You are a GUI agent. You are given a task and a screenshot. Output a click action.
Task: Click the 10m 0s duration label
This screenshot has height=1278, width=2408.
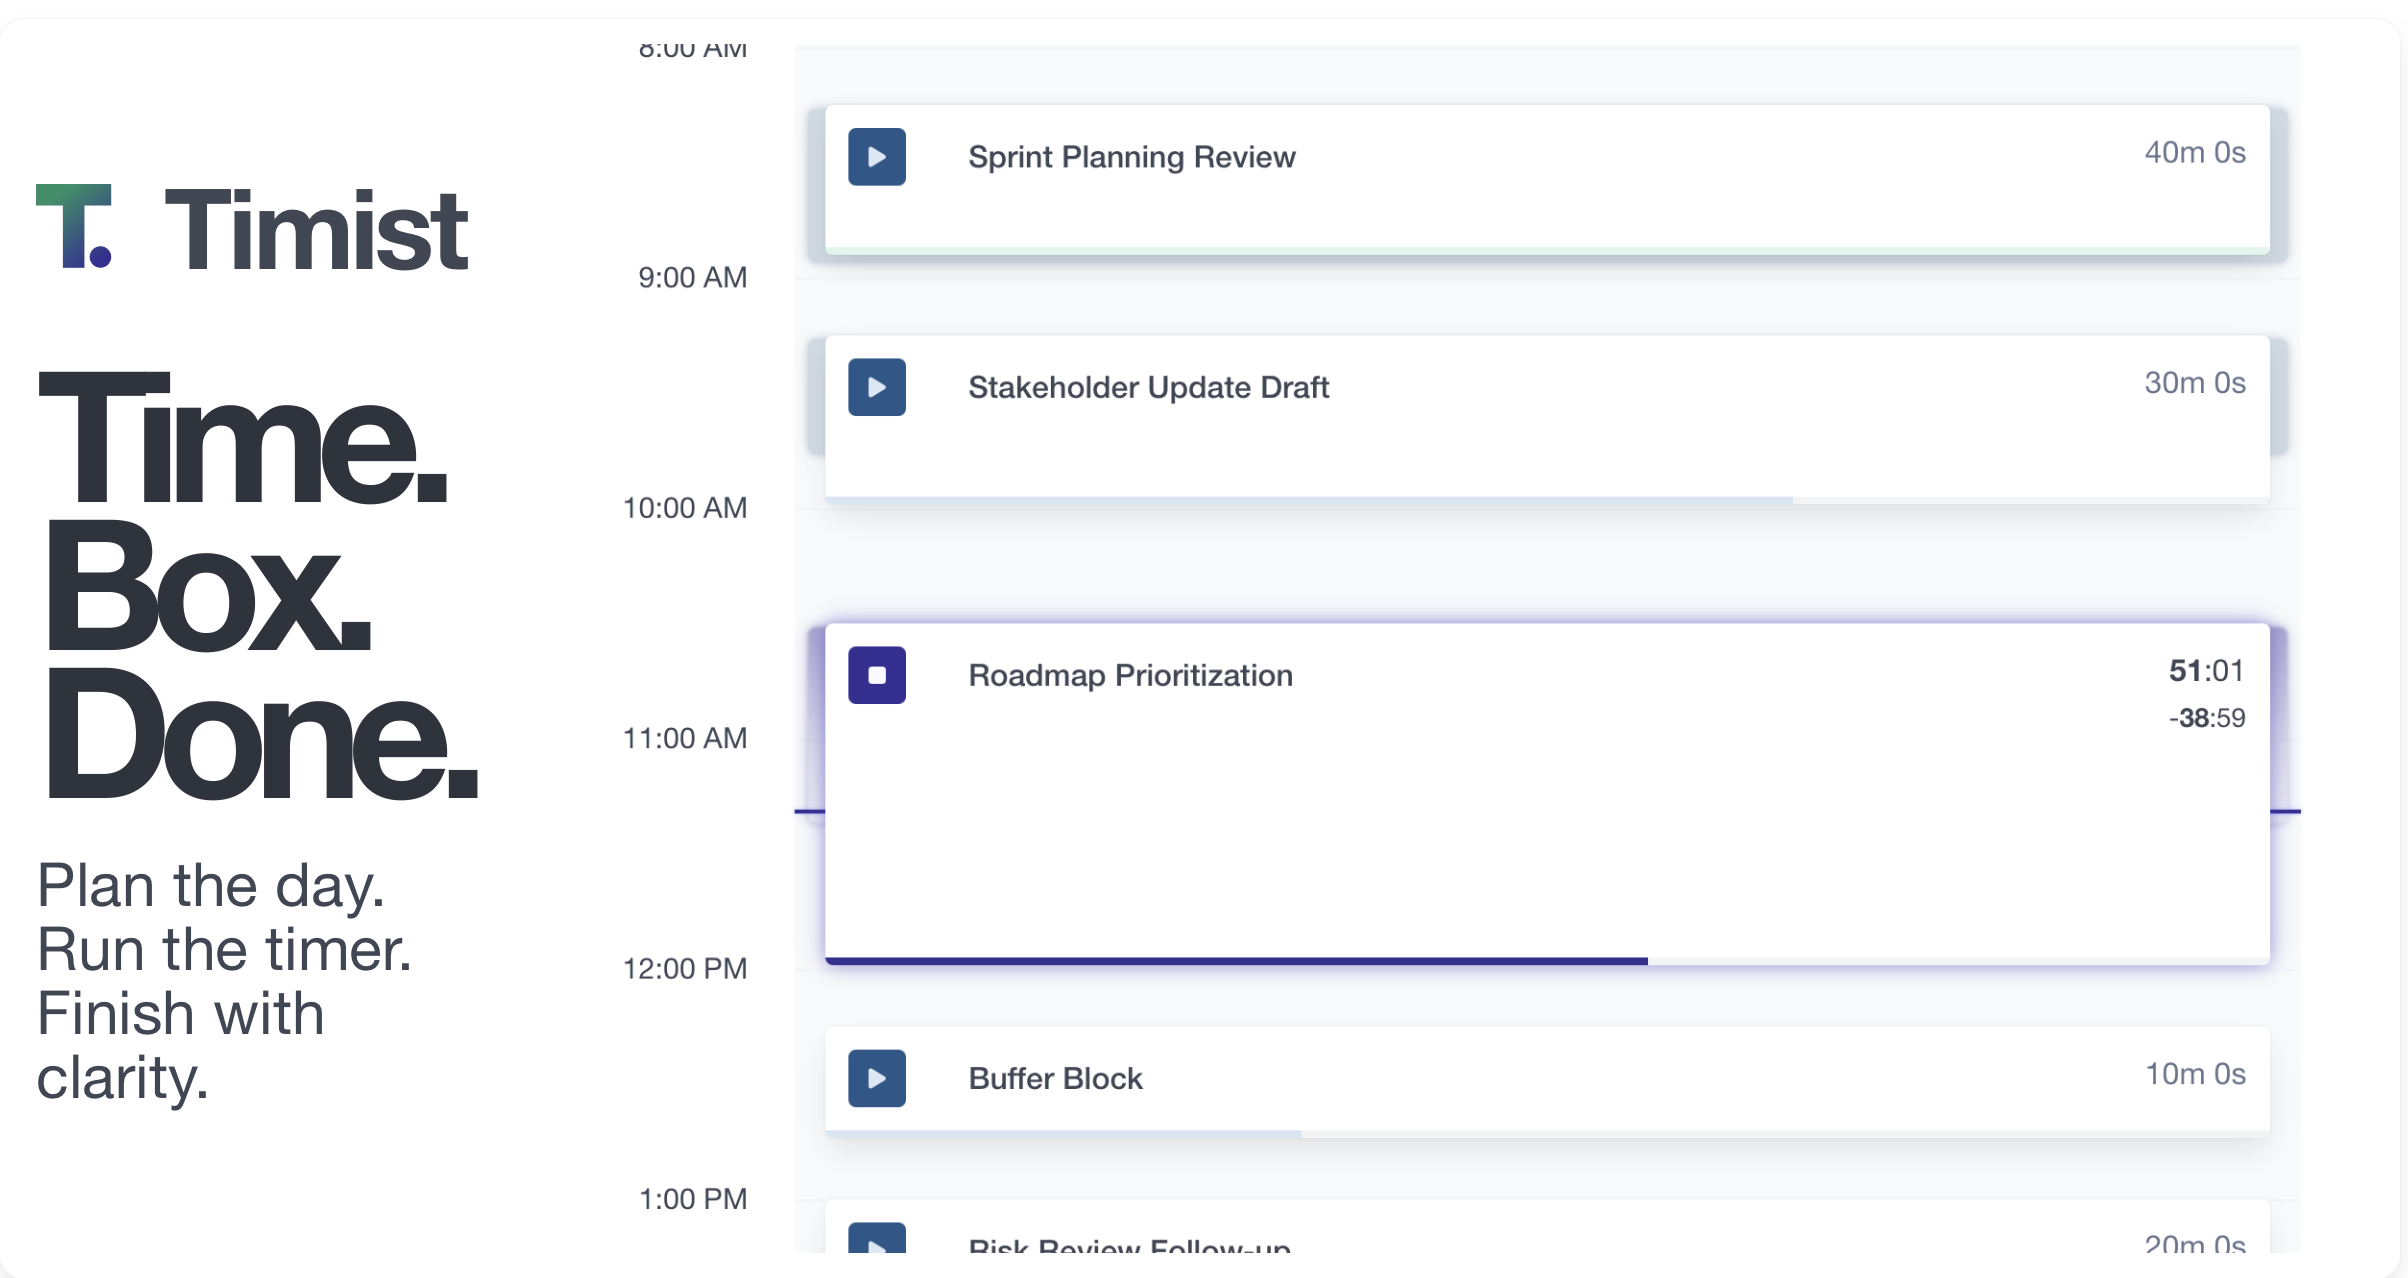[2195, 1073]
